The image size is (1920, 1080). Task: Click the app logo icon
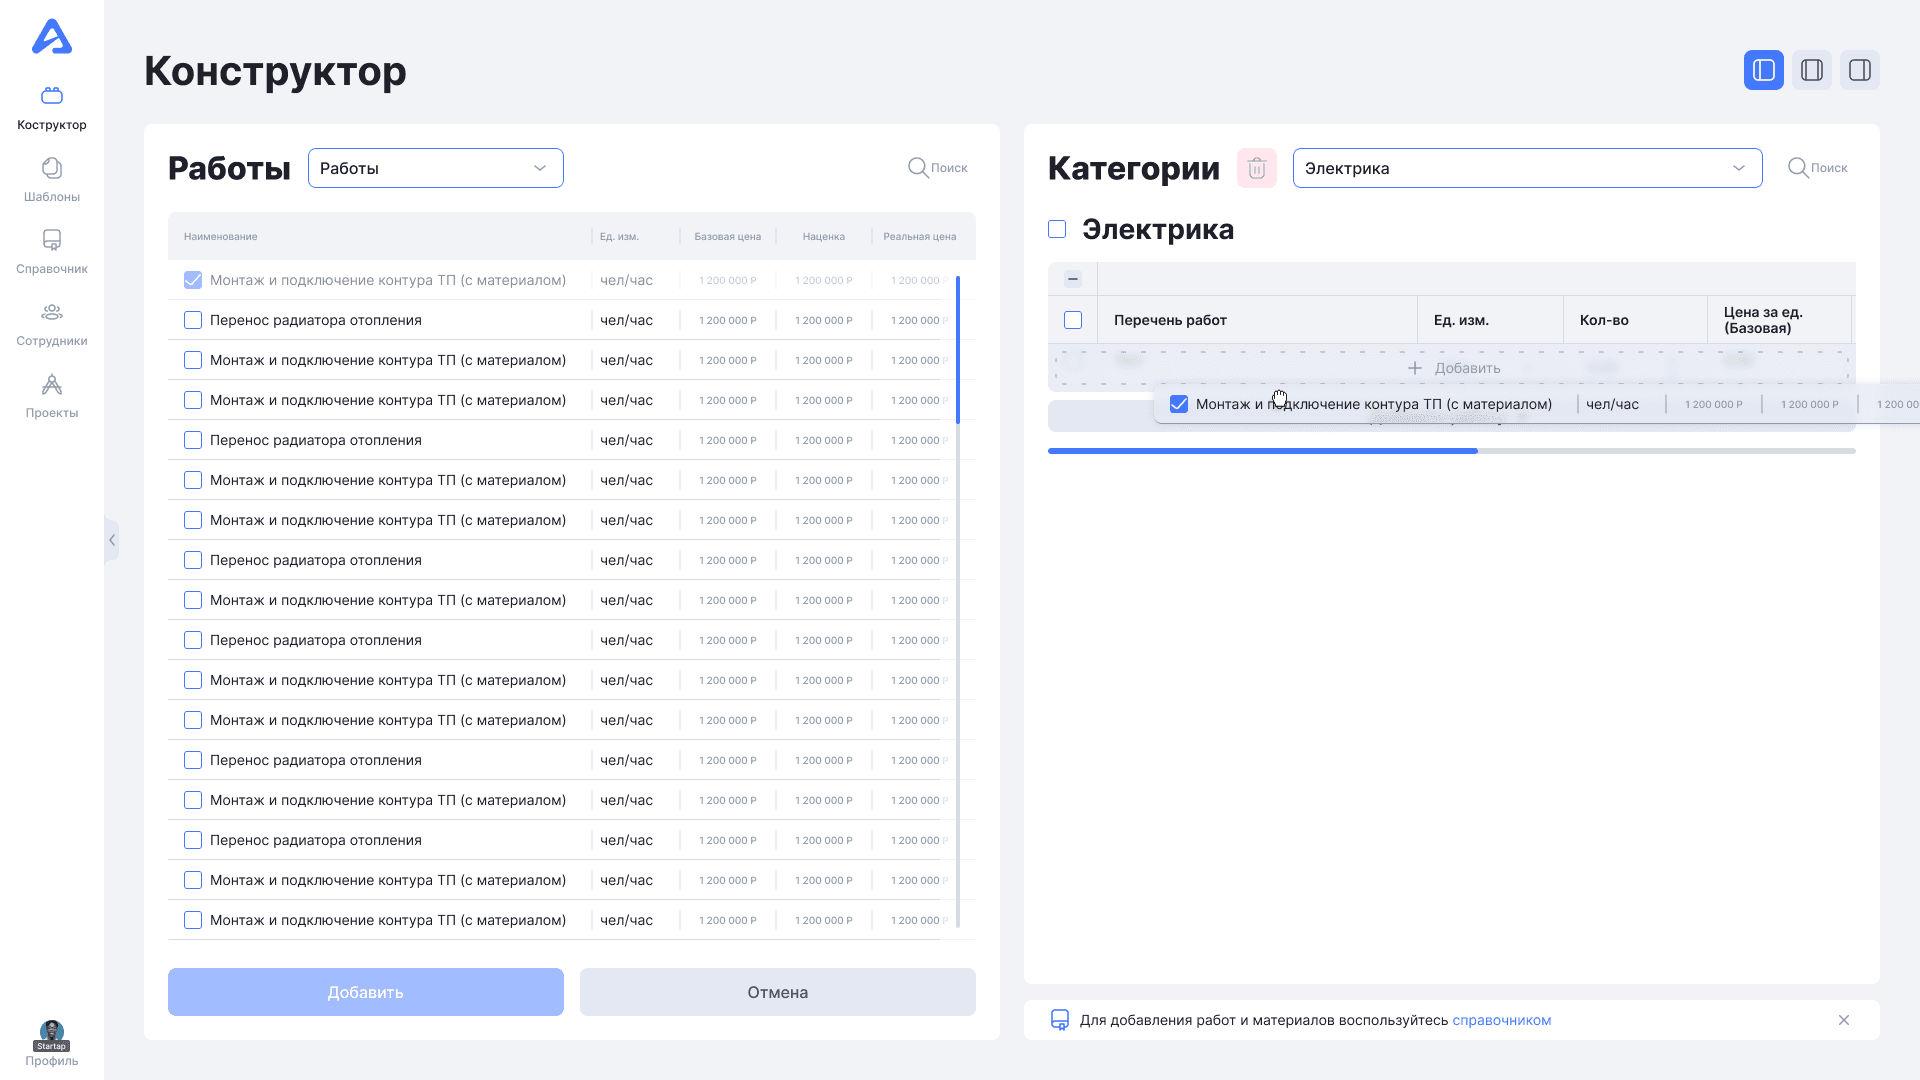pos(52,37)
